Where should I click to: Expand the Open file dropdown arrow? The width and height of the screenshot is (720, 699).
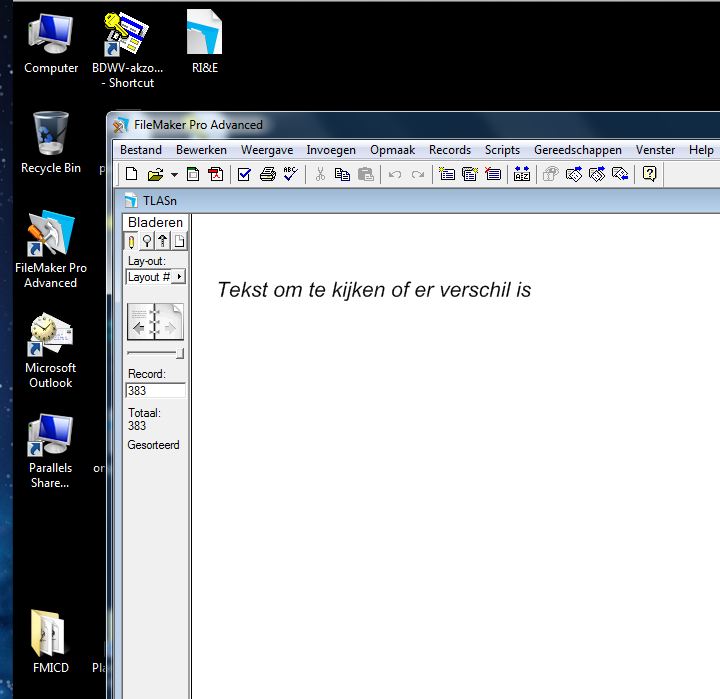click(174, 175)
